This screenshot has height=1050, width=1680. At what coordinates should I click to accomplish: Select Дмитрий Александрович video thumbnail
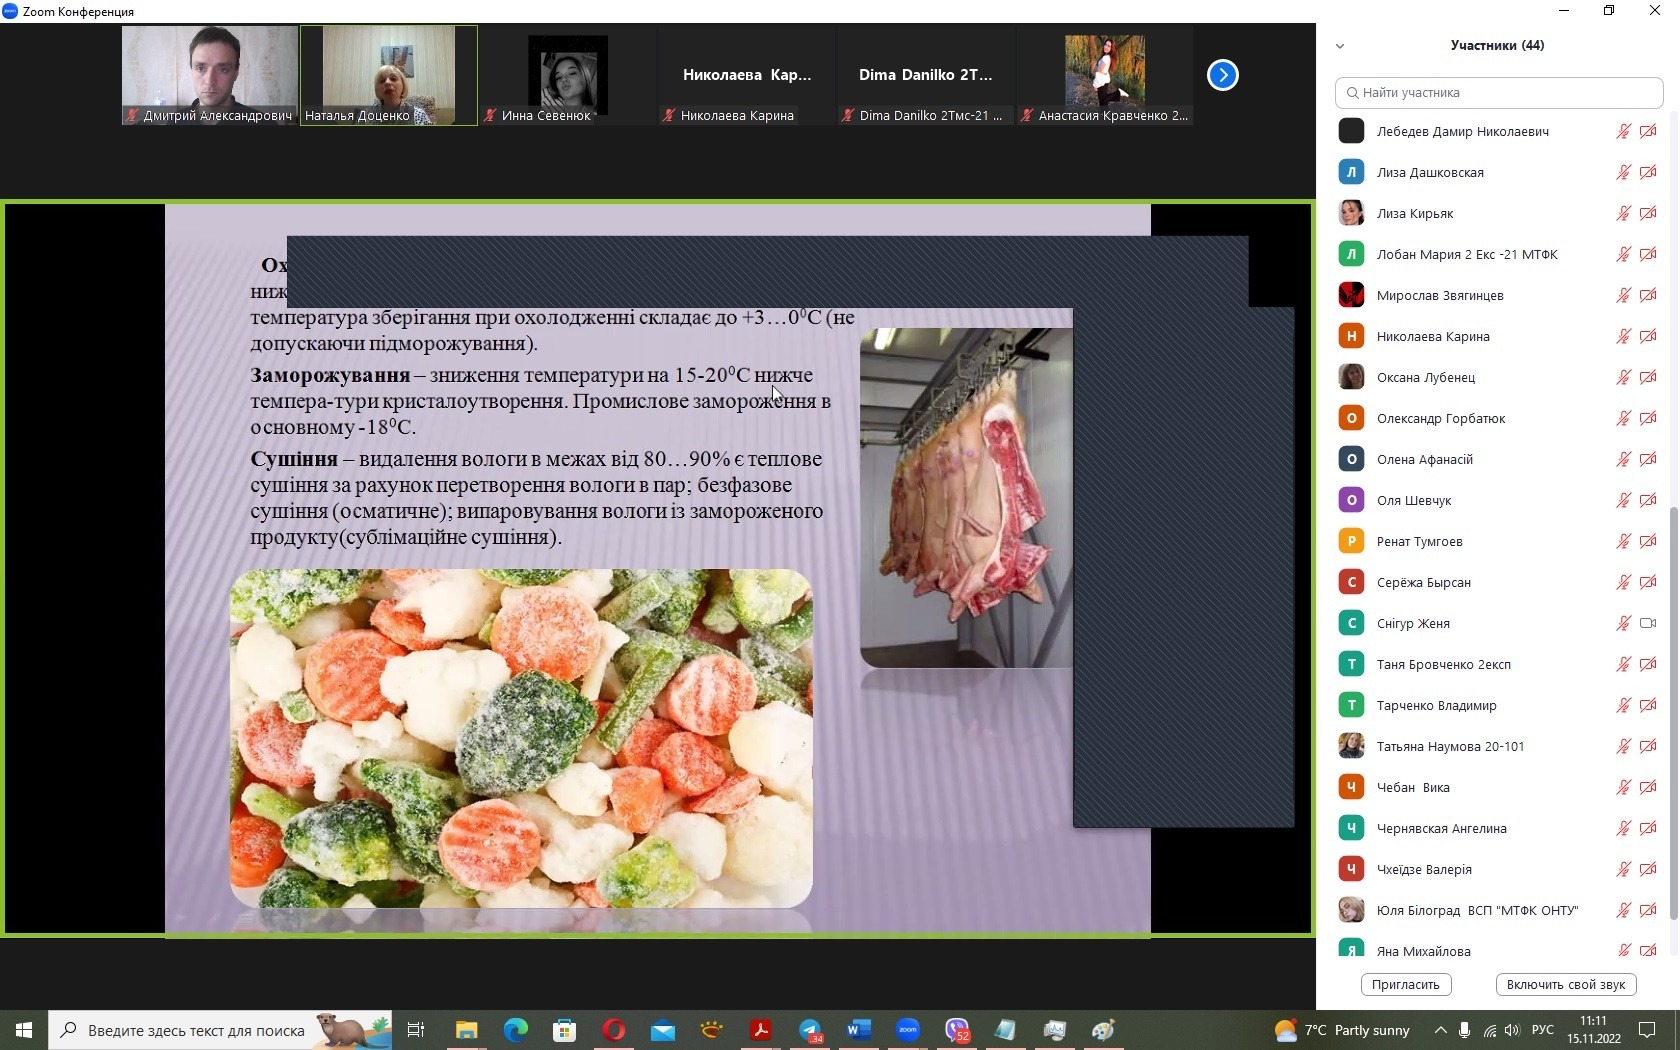tap(210, 75)
